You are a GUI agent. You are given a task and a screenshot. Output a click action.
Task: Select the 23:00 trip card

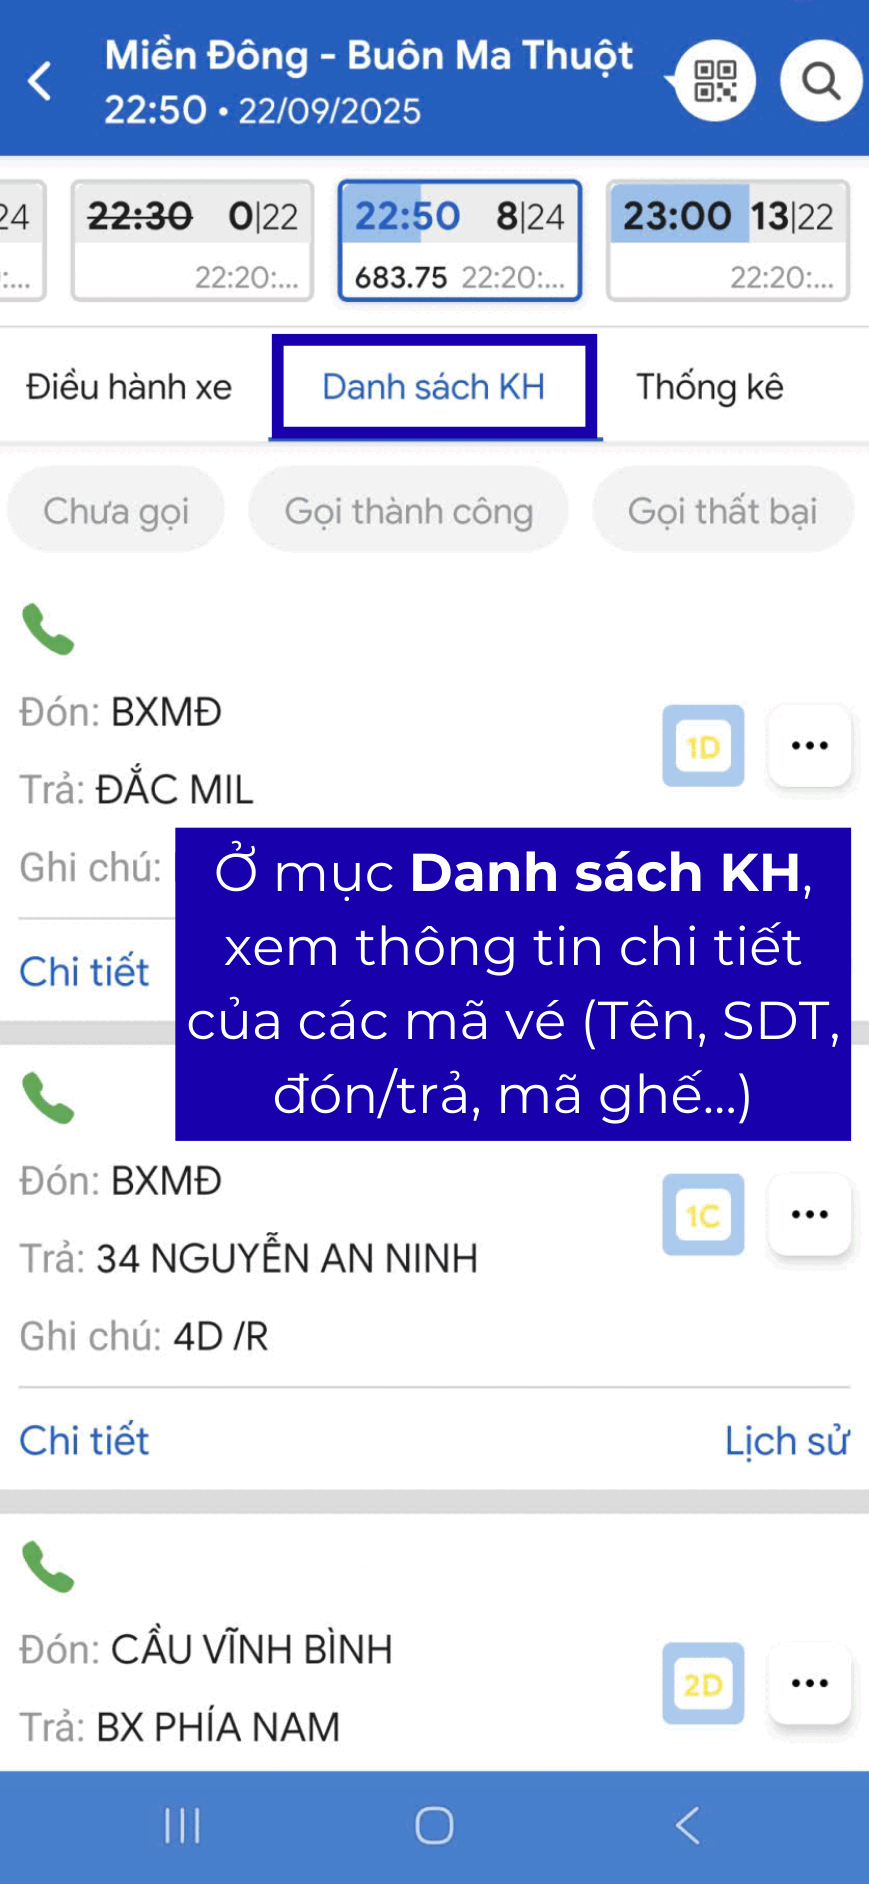pos(728,241)
